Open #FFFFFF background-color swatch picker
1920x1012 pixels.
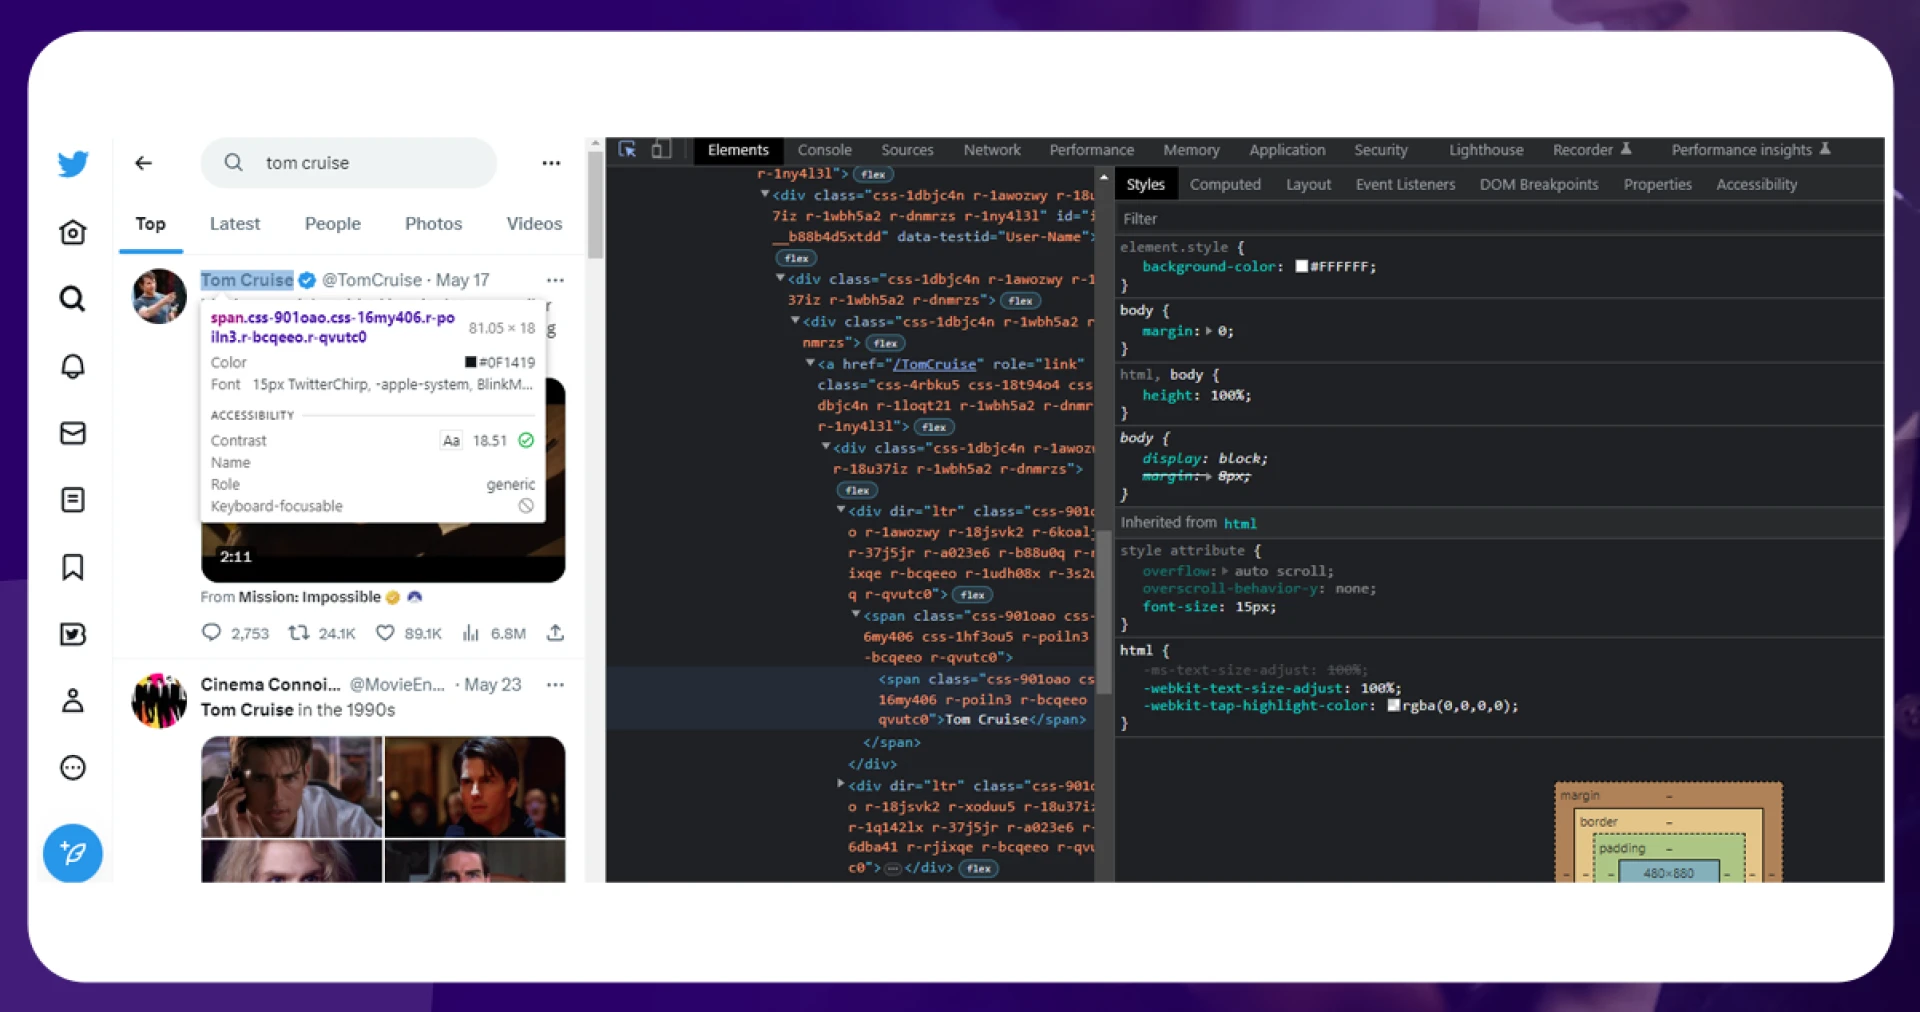click(x=1301, y=266)
